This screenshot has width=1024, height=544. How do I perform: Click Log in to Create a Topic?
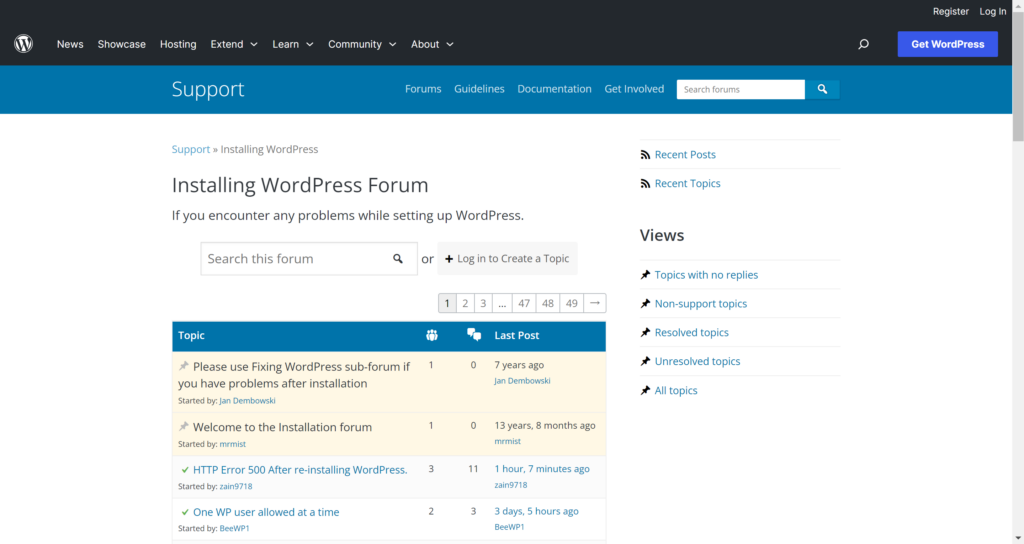click(507, 259)
